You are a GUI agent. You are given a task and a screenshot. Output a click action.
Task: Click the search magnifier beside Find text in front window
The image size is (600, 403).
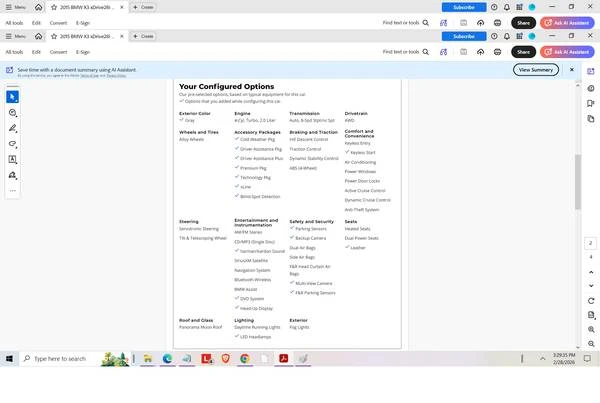point(426,52)
